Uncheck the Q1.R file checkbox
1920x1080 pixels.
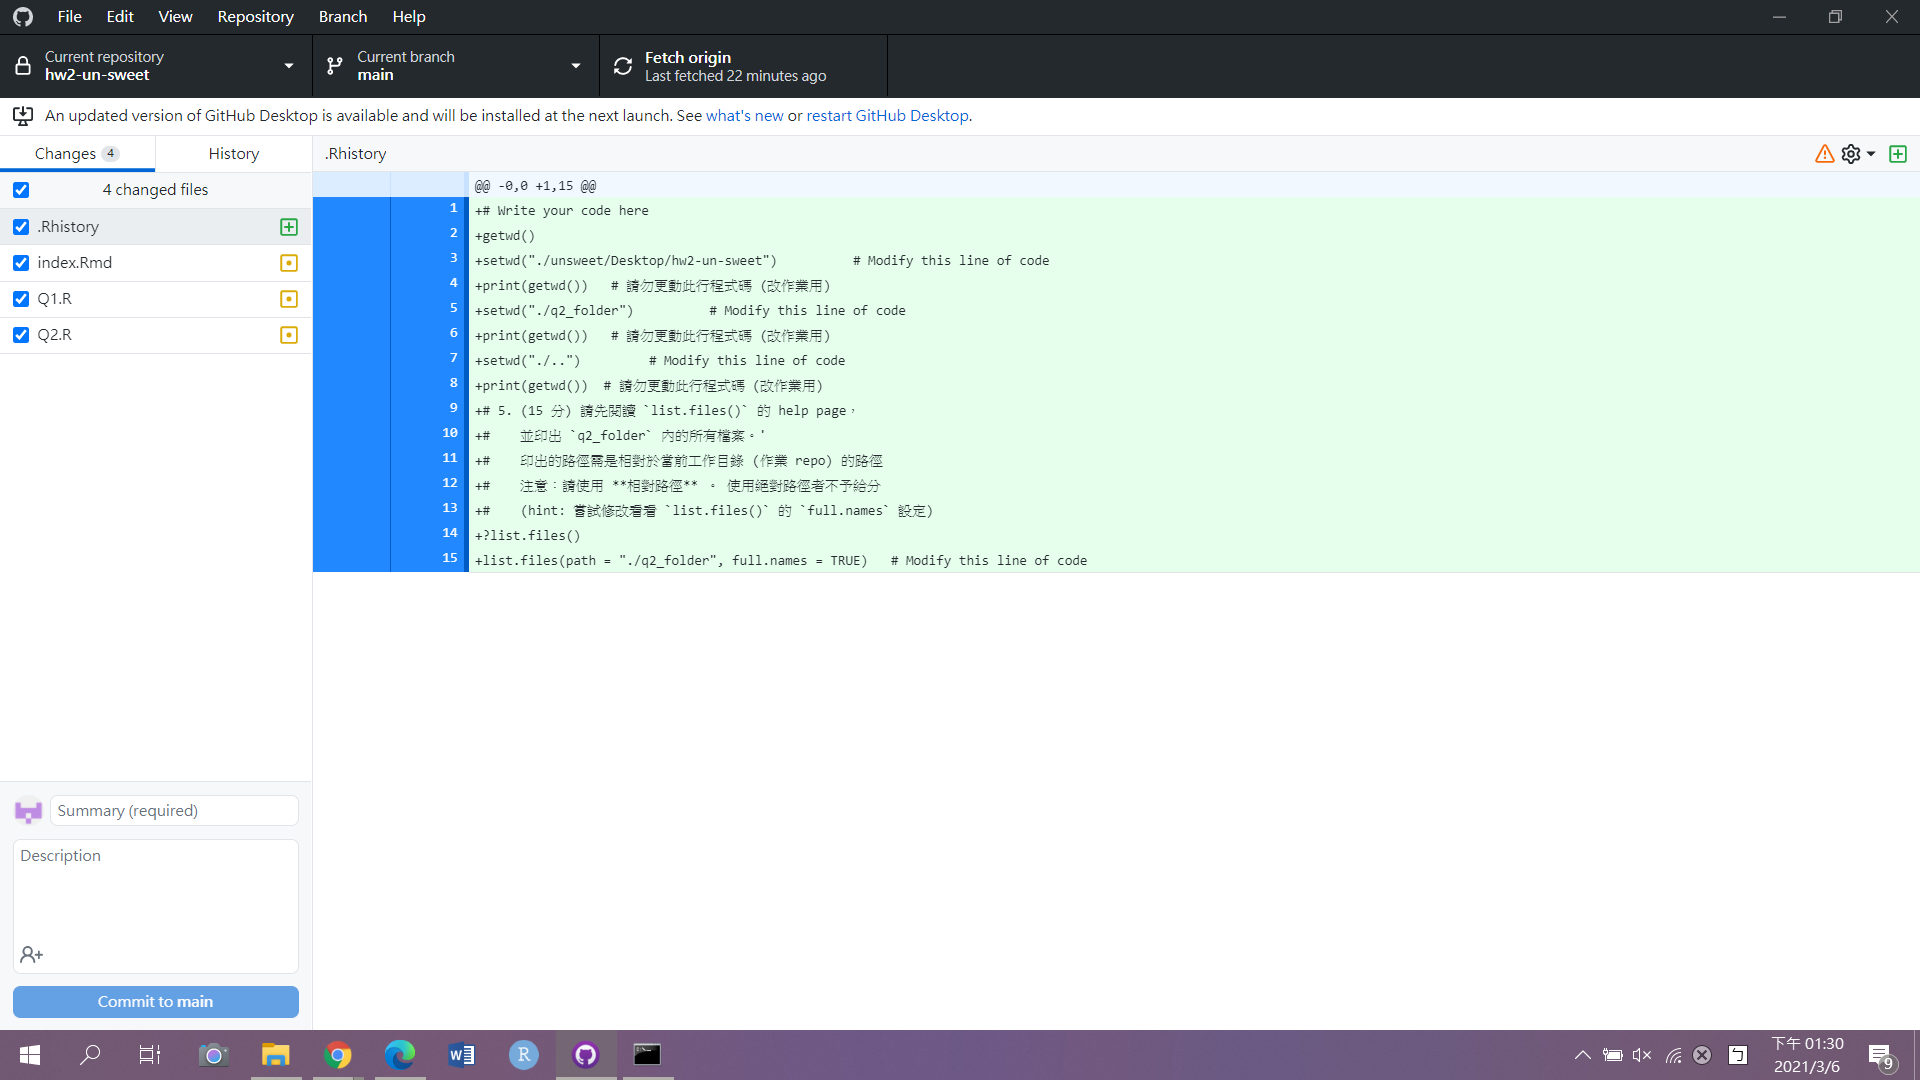(21, 299)
